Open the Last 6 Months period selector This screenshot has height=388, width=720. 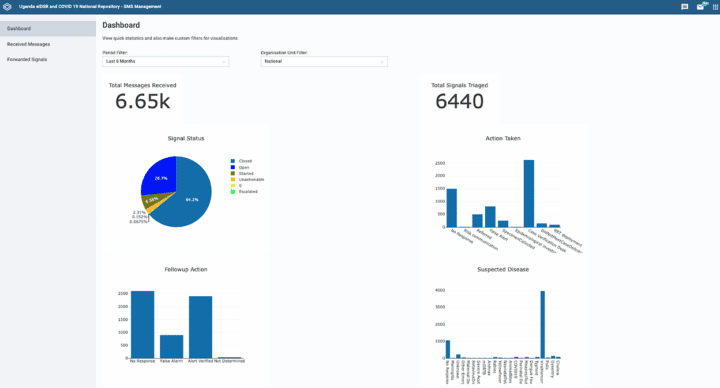(x=166, y=62)
